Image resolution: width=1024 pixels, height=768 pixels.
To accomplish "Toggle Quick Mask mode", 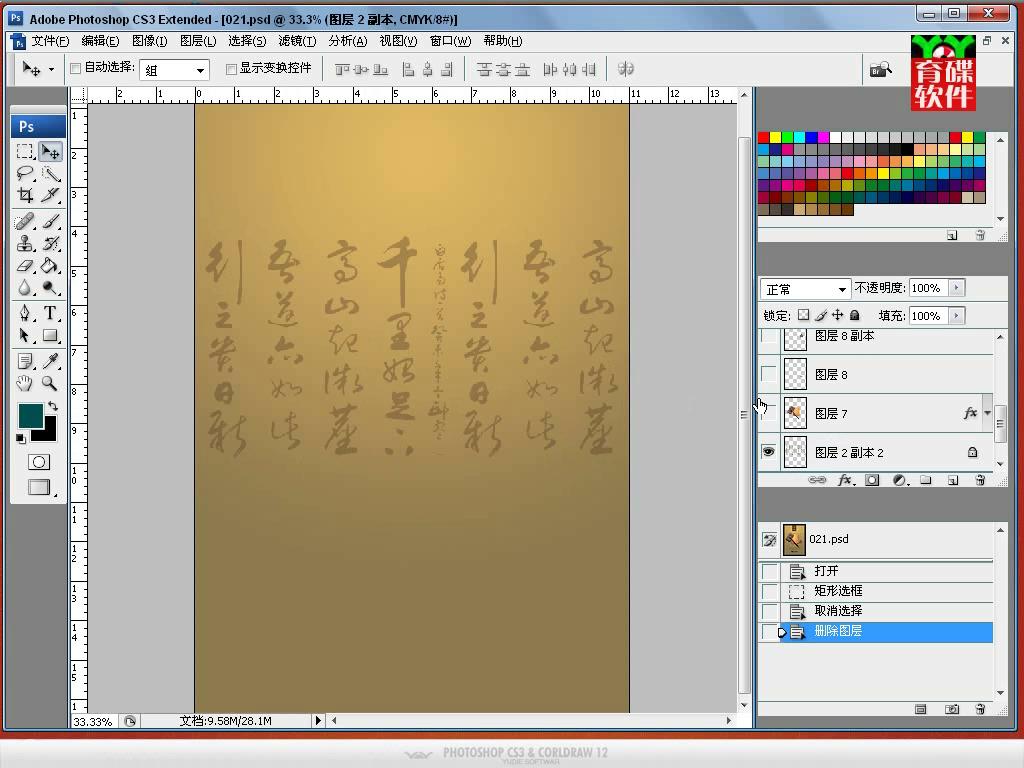I will pos(39,462).
